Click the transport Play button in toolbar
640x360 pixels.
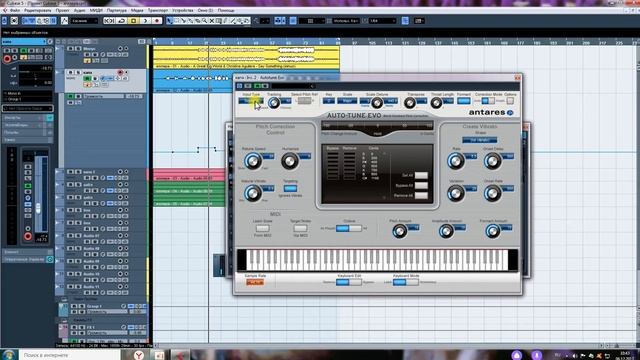point(145,20)
